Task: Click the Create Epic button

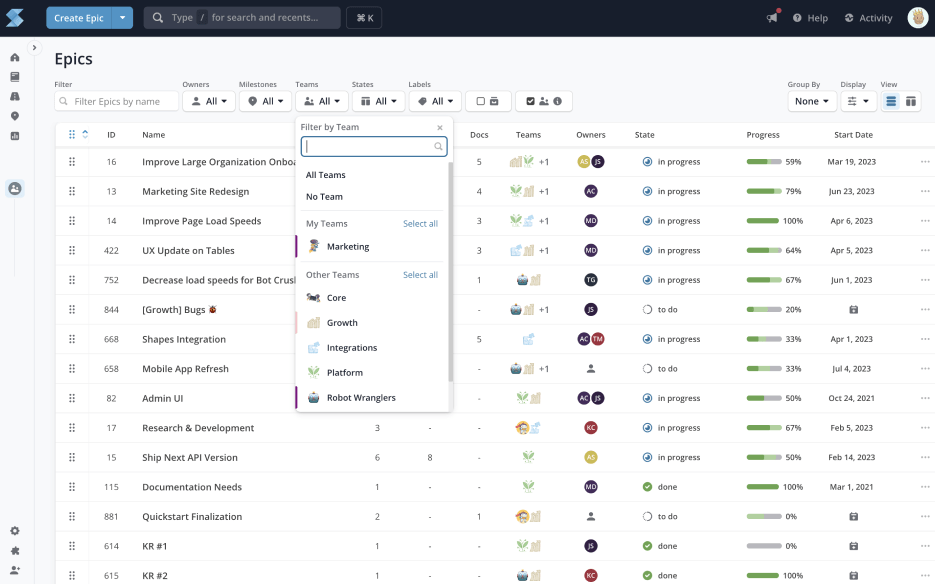Action: (x=77, y=18)
